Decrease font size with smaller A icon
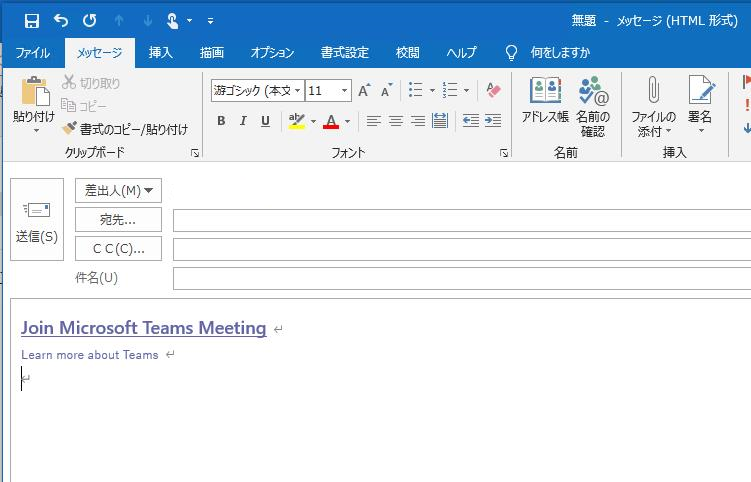 387,90
